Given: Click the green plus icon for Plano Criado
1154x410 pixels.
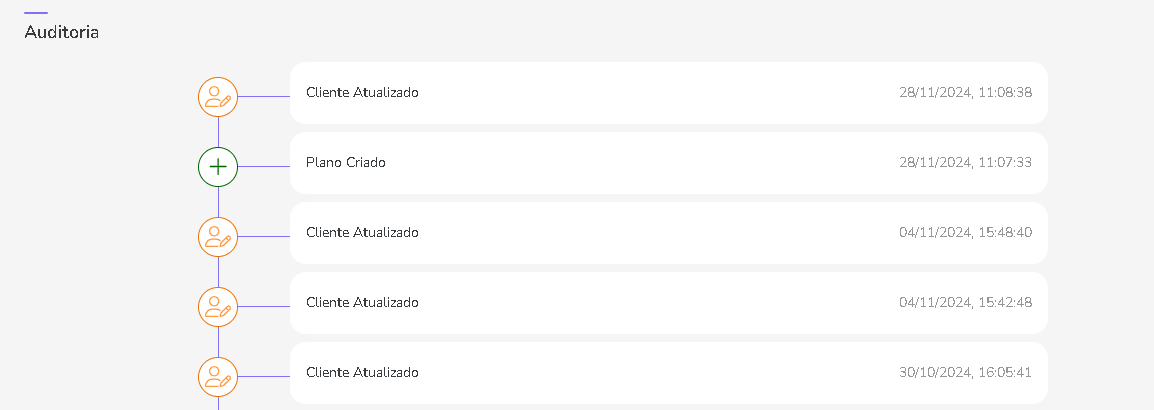Looking at the screenshot, I should [218, 167].
